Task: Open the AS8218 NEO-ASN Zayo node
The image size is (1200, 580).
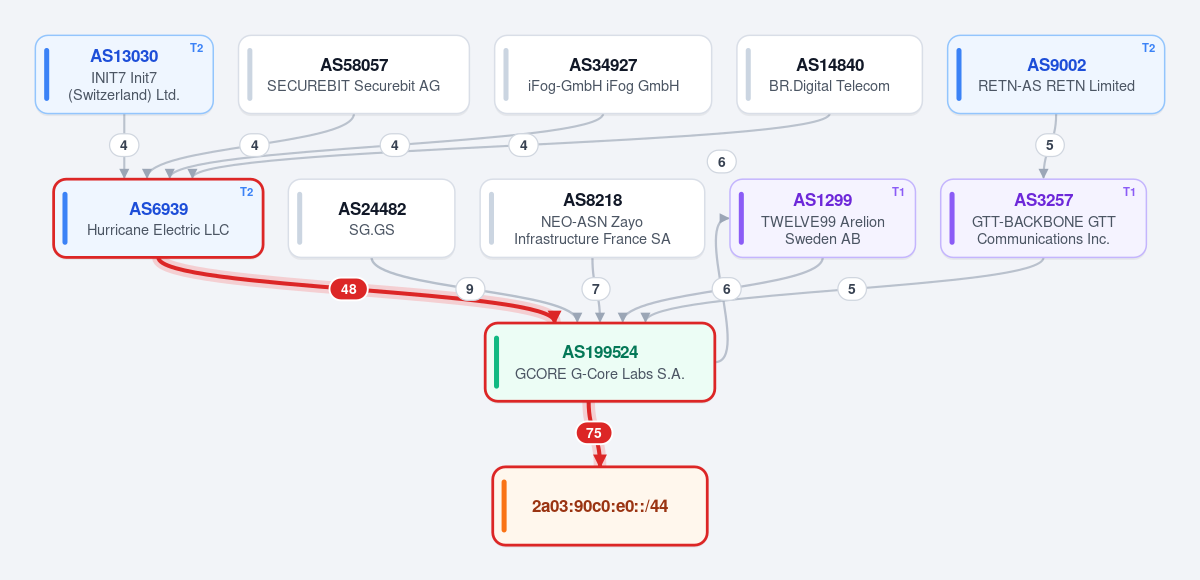Action: tap(593, 218)
